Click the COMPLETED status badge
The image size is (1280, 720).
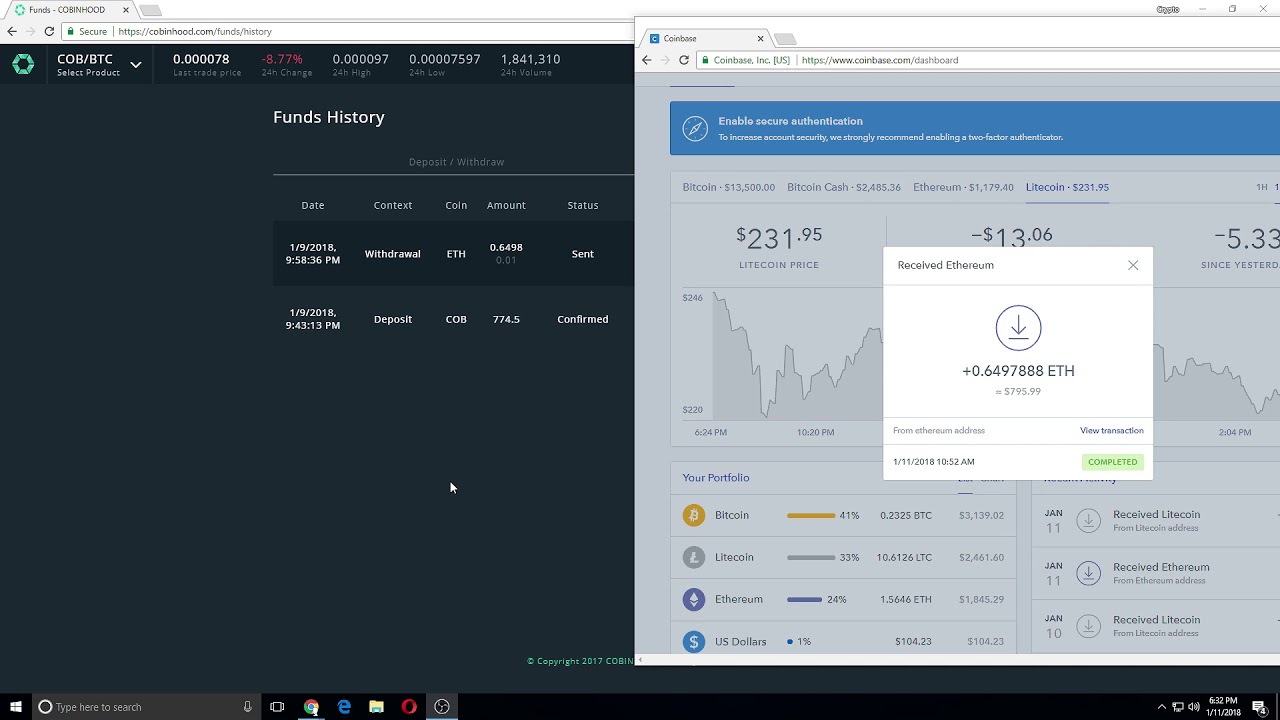(x=1113, y=462)
